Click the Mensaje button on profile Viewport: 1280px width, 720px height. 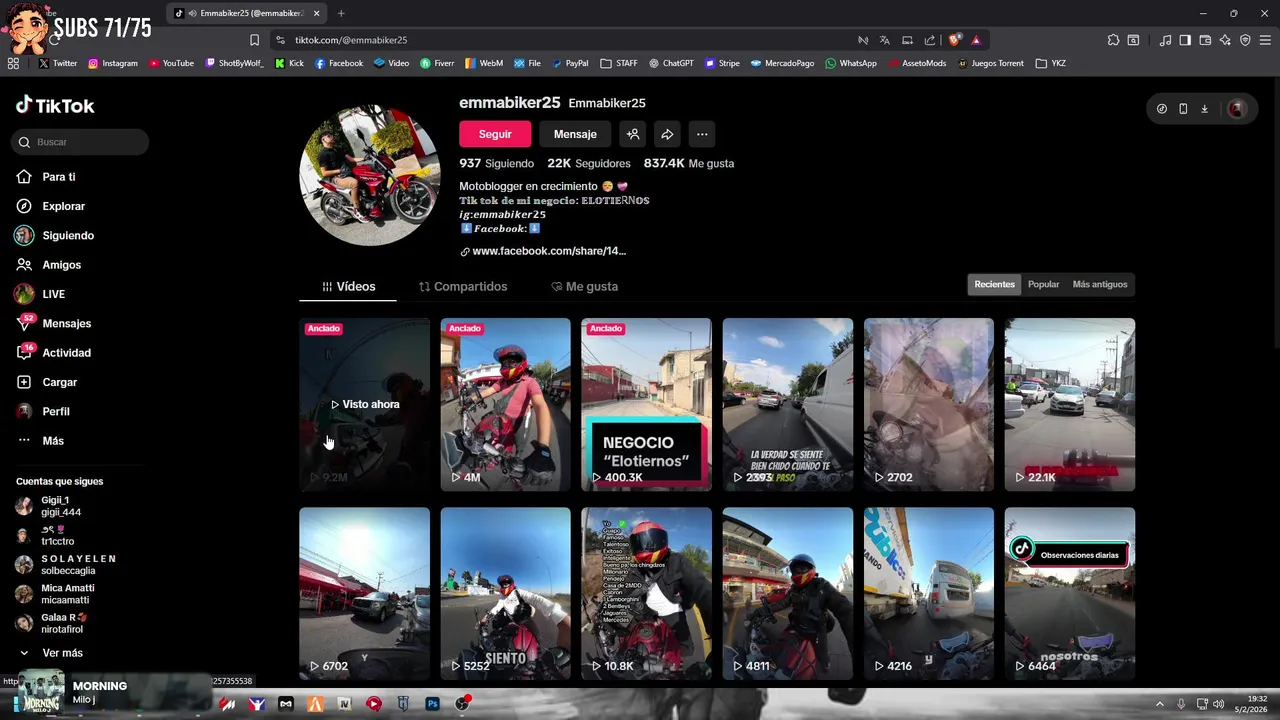575,134
